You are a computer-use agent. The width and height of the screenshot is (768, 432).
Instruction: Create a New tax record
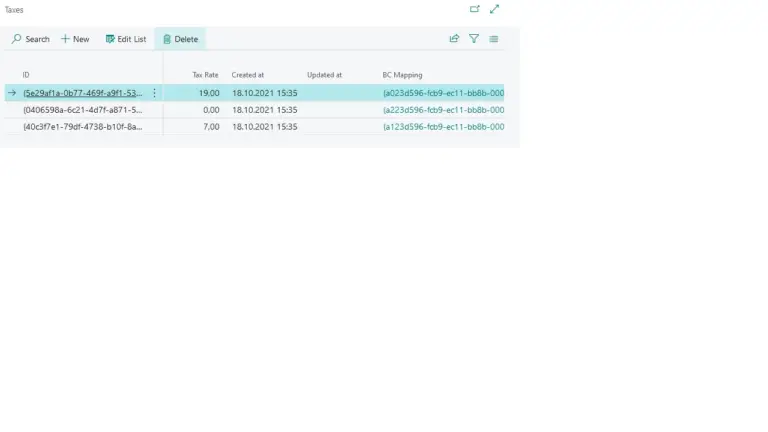pyautogui.click(x=75, y=39)
